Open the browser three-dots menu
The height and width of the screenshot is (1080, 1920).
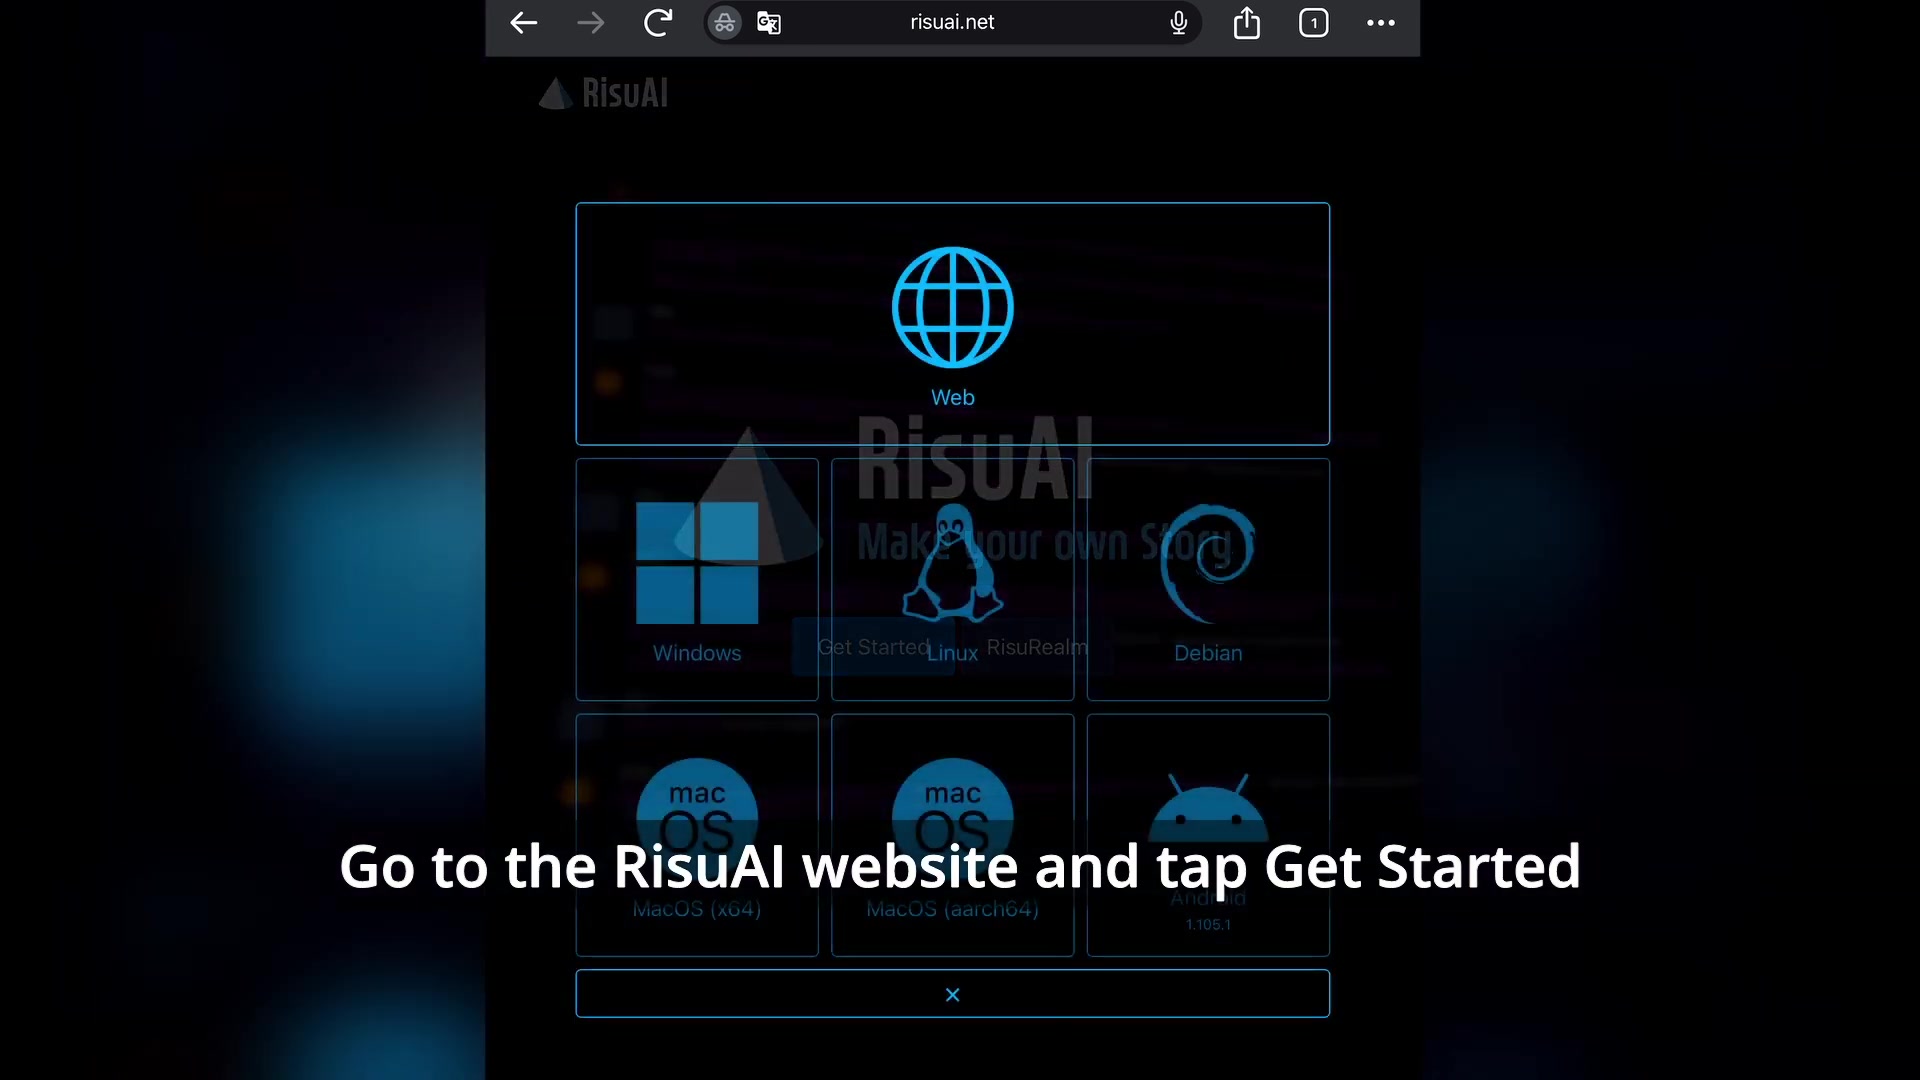point(1381,23)
